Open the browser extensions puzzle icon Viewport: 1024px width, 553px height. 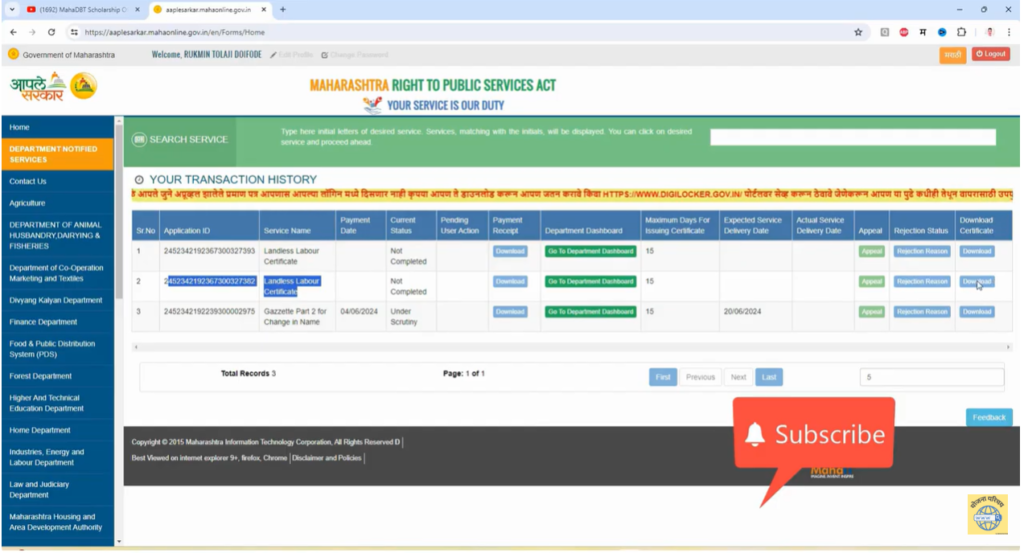[x=961, y=32]
